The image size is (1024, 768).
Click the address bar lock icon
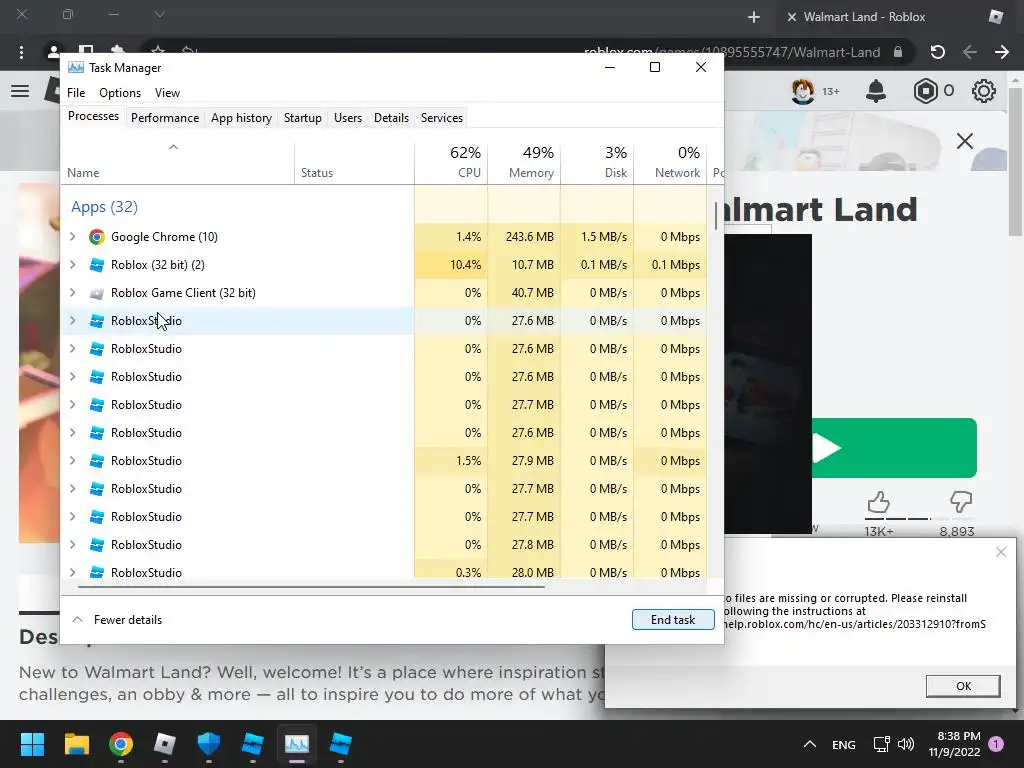[x=898, y=52]
